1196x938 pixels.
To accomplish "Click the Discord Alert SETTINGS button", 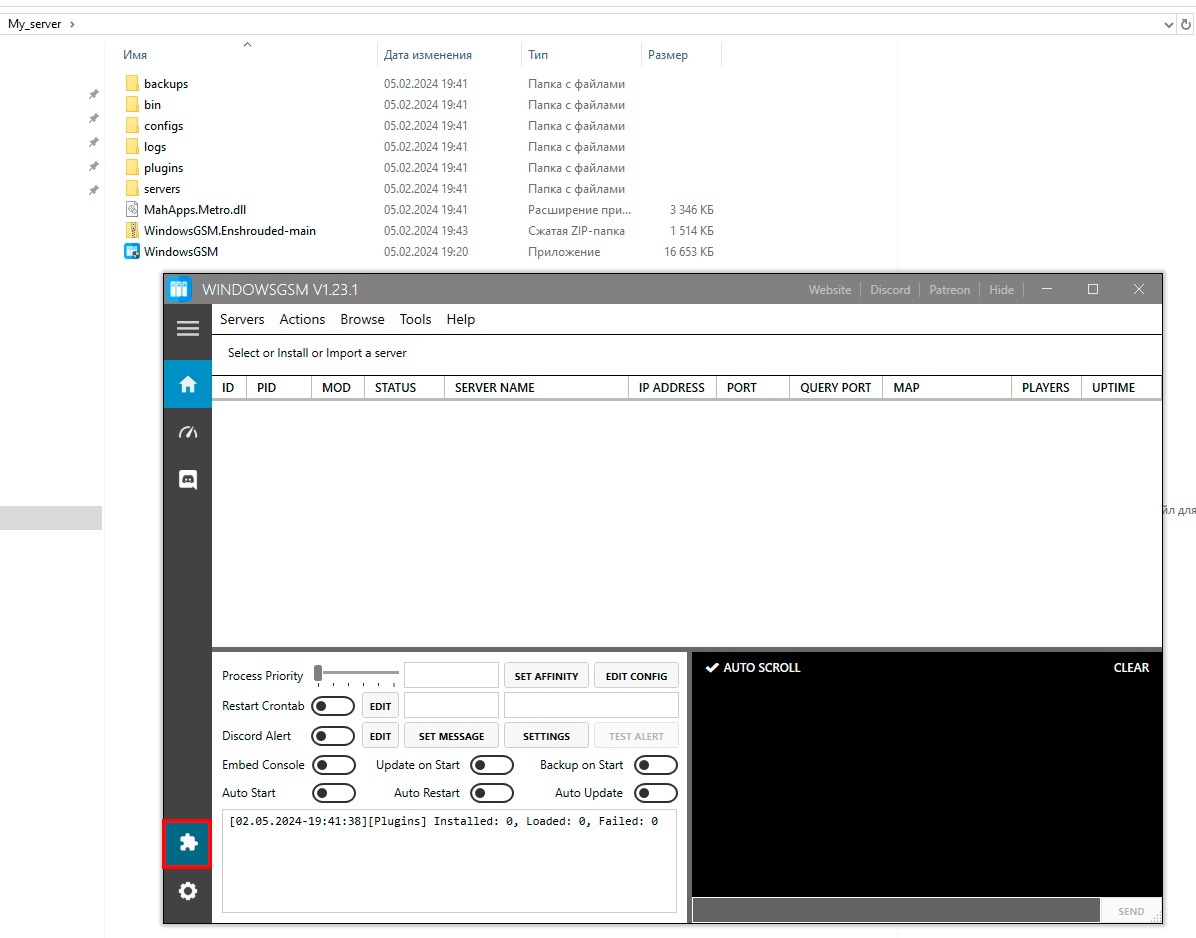I will click(546, 736).
